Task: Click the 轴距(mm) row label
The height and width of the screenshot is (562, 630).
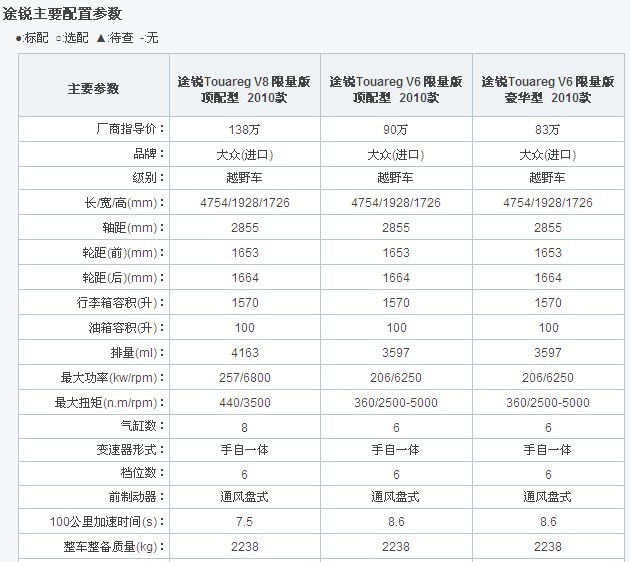Action: tap(133, 228)
